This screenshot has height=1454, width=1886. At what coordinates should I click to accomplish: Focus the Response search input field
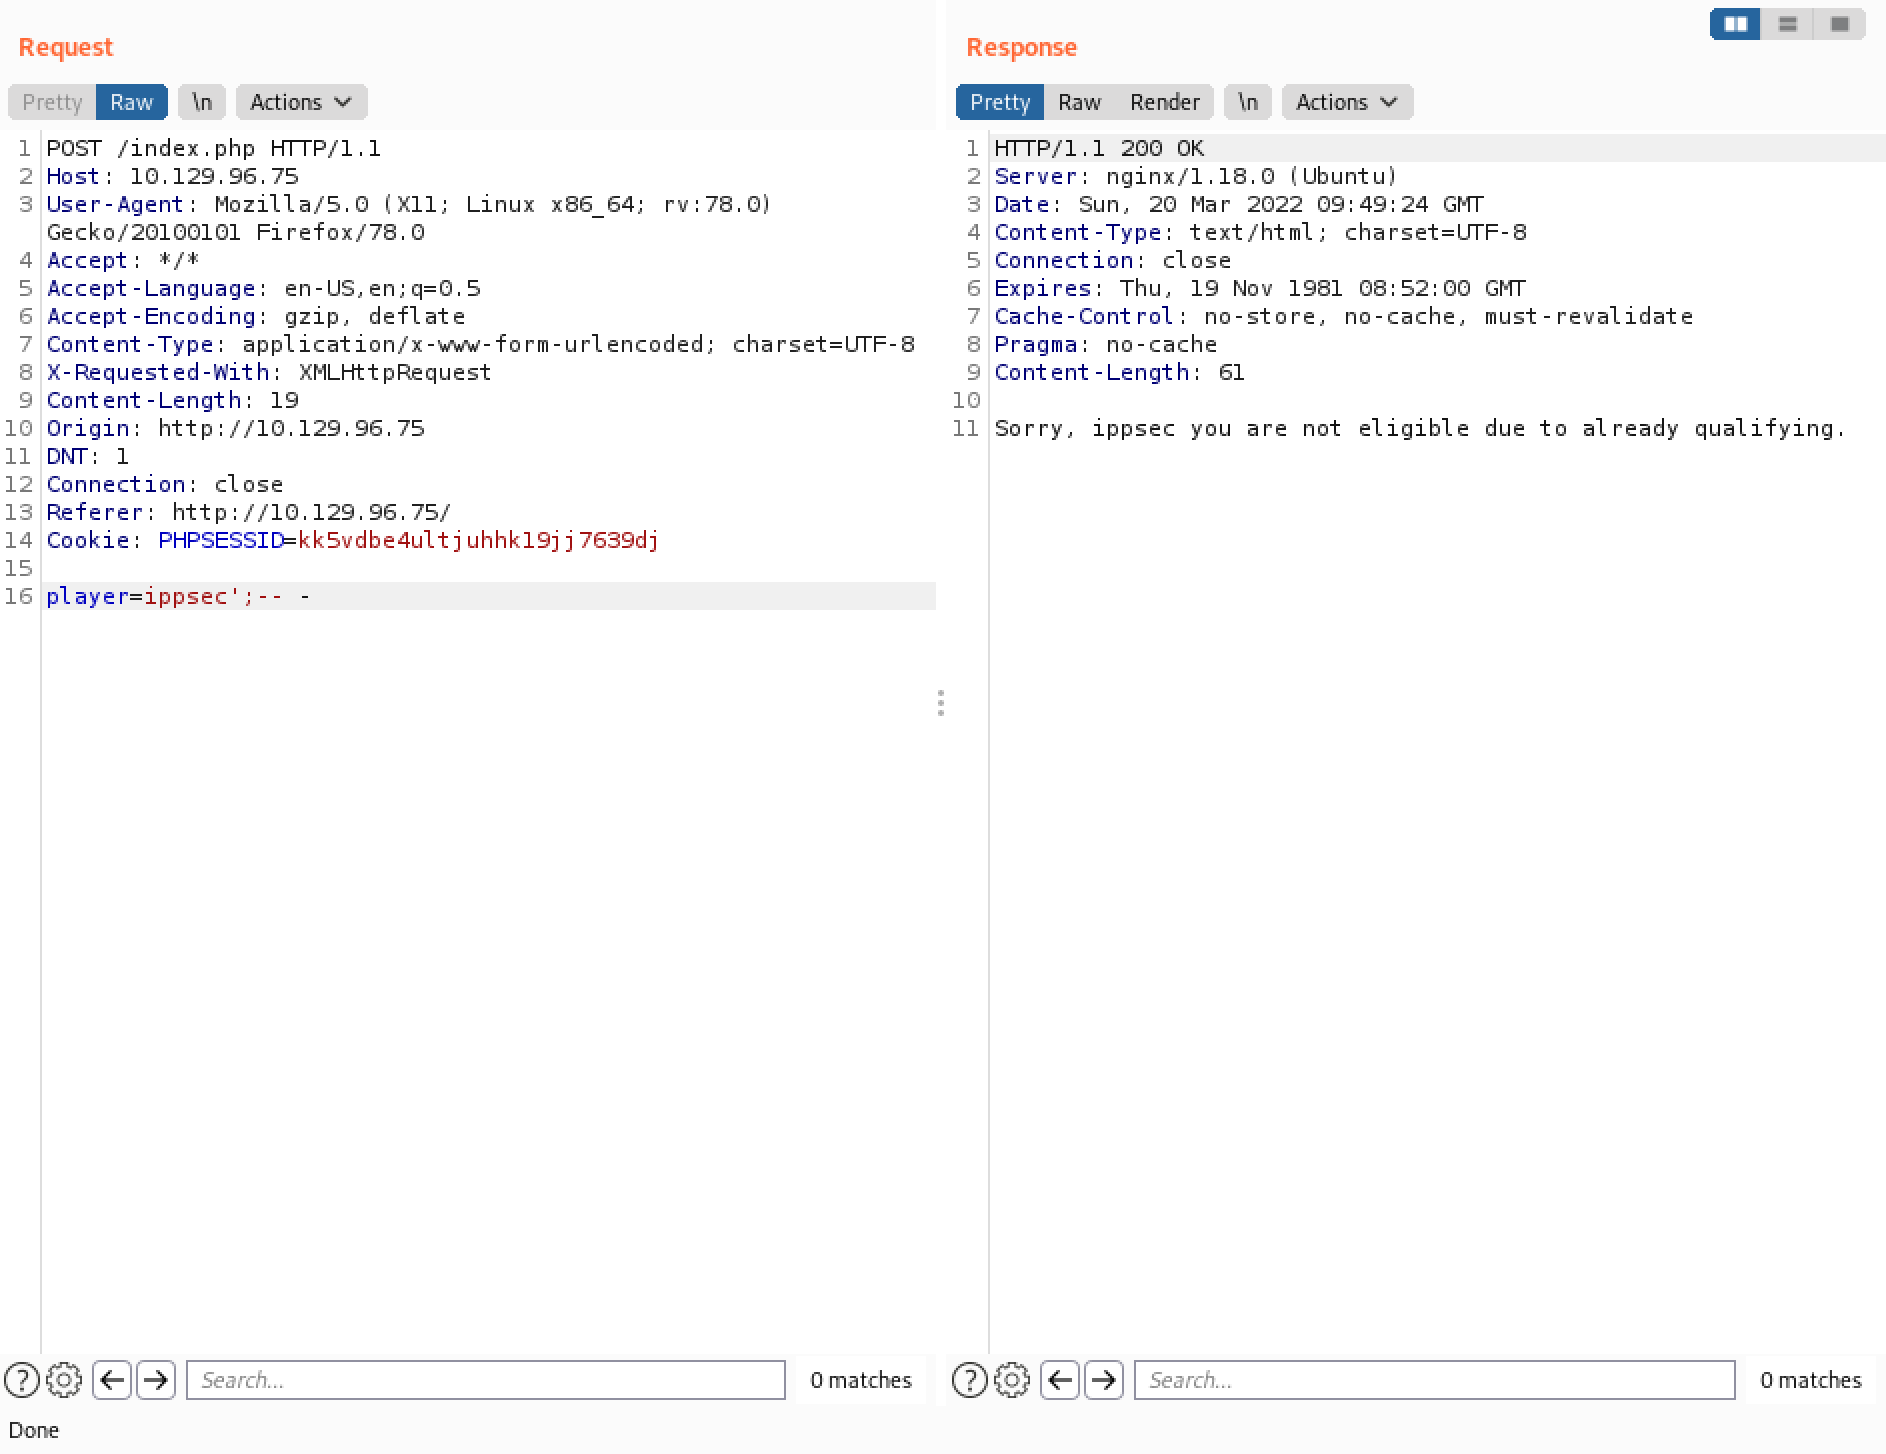[x=1434, y=1380]
